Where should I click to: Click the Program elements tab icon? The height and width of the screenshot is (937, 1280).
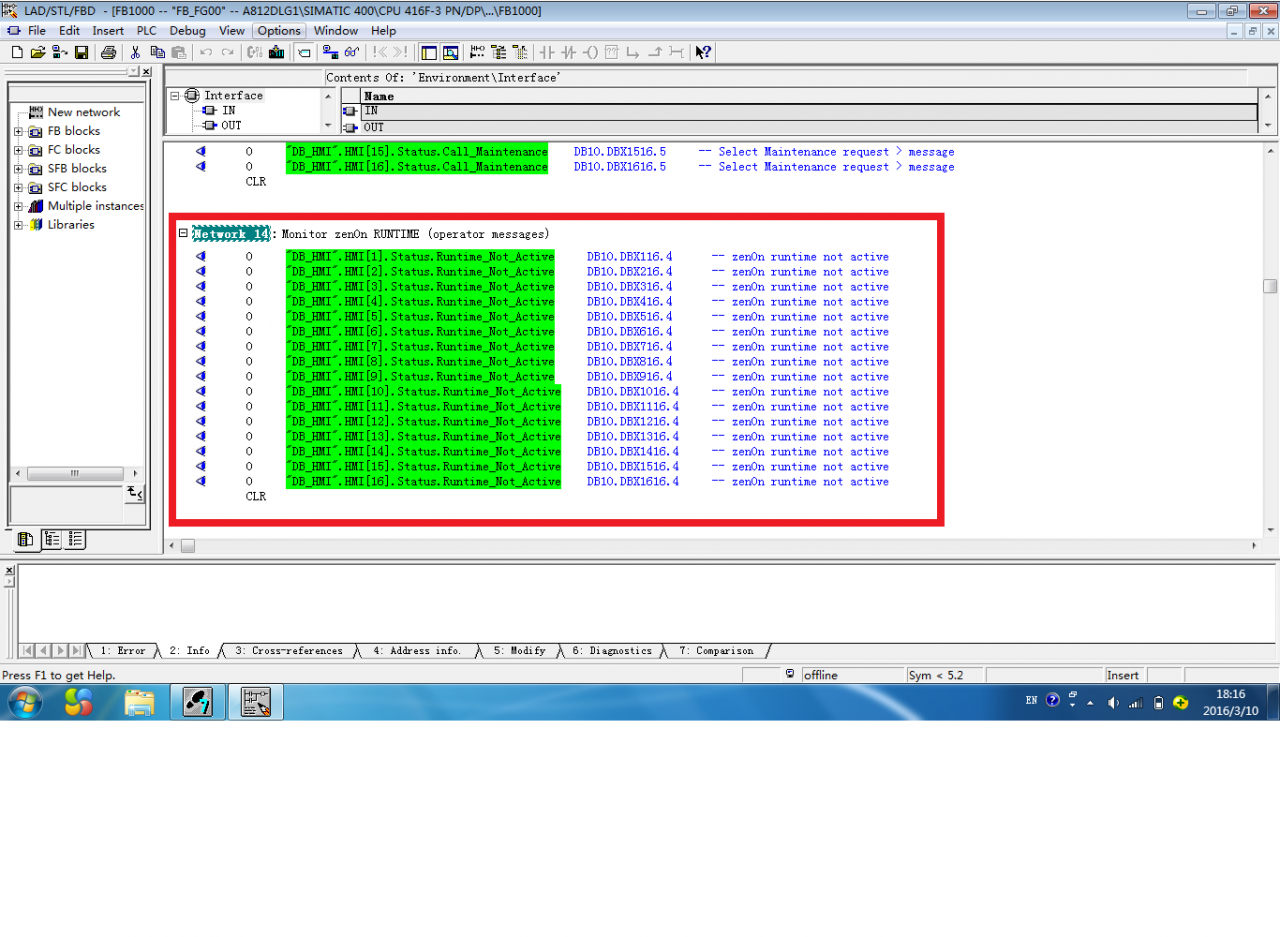(x=26, y=539)
